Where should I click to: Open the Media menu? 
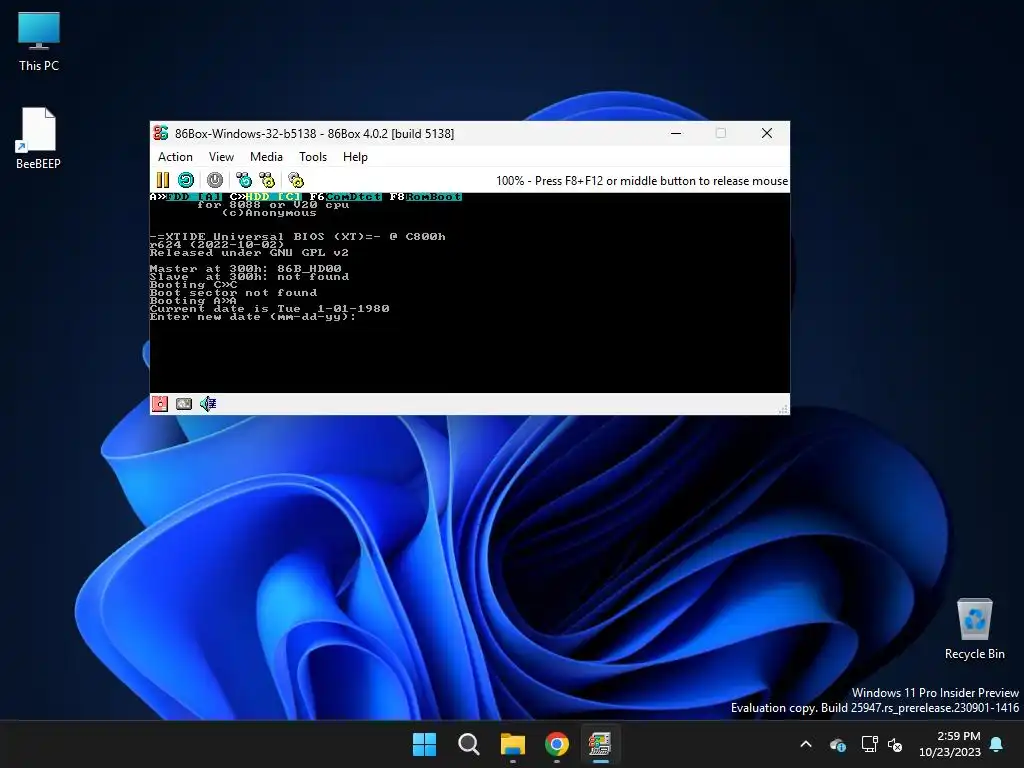pyautogui.click(x=266, y=157)
